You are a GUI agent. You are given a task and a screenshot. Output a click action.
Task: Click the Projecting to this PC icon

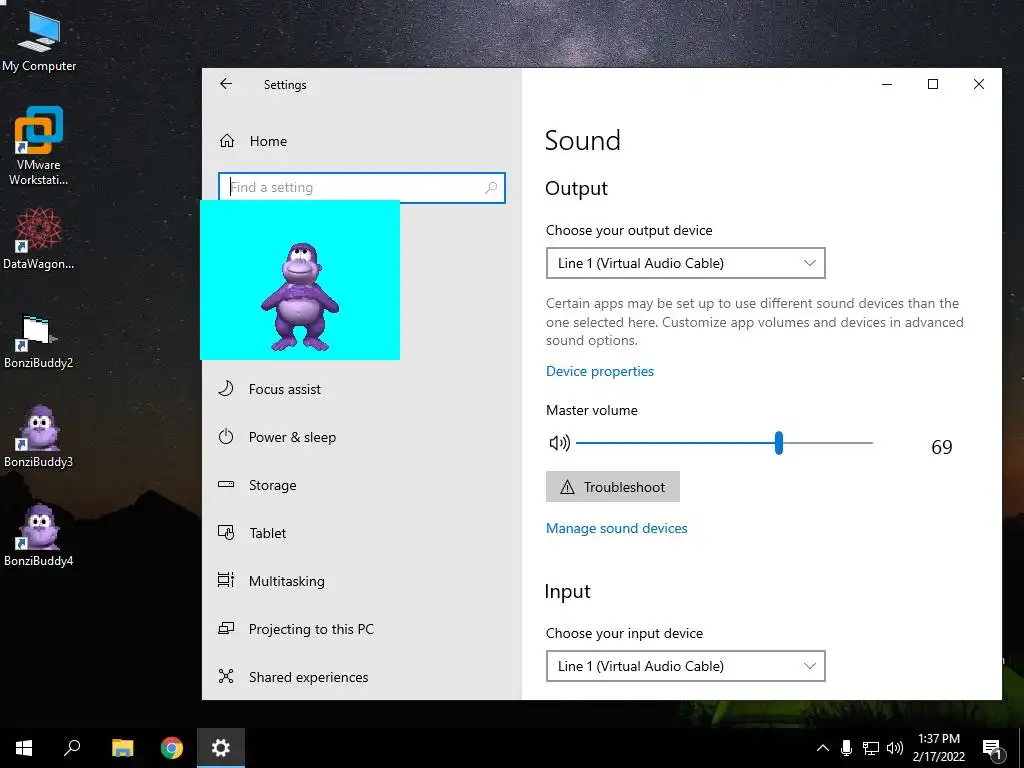coord(226,628)
